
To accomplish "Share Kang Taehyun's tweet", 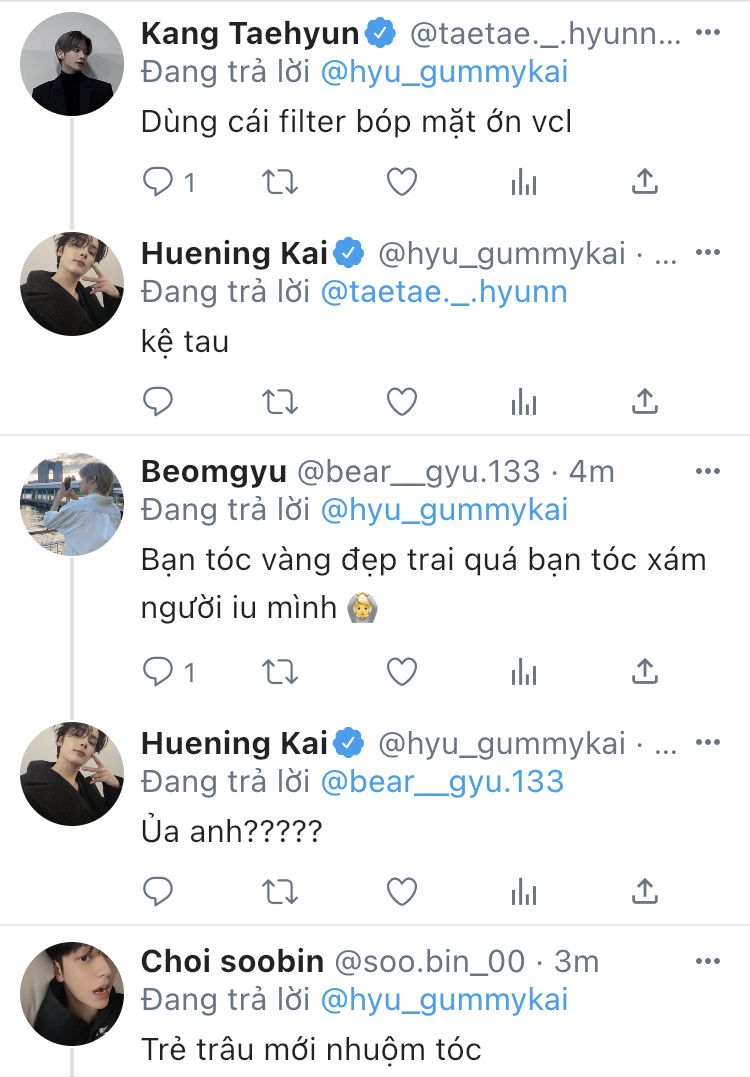I will point(646,181).
